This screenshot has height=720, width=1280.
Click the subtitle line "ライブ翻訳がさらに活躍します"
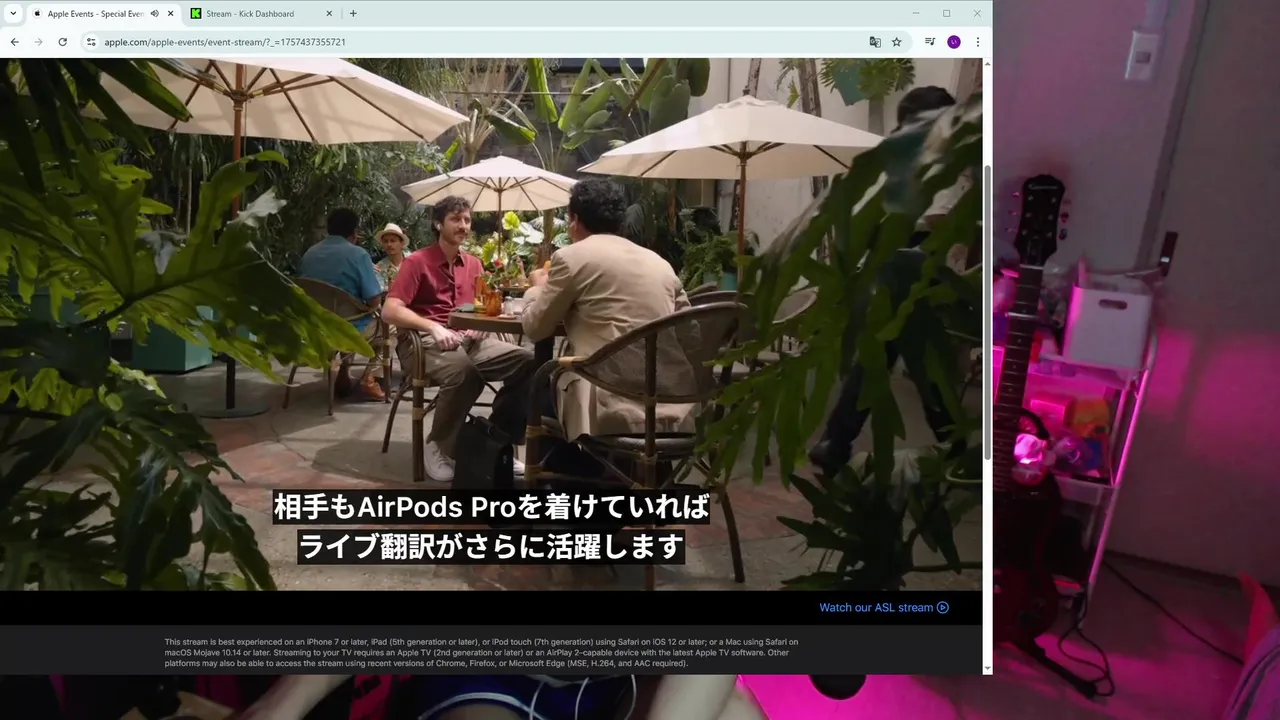point(491,546)
